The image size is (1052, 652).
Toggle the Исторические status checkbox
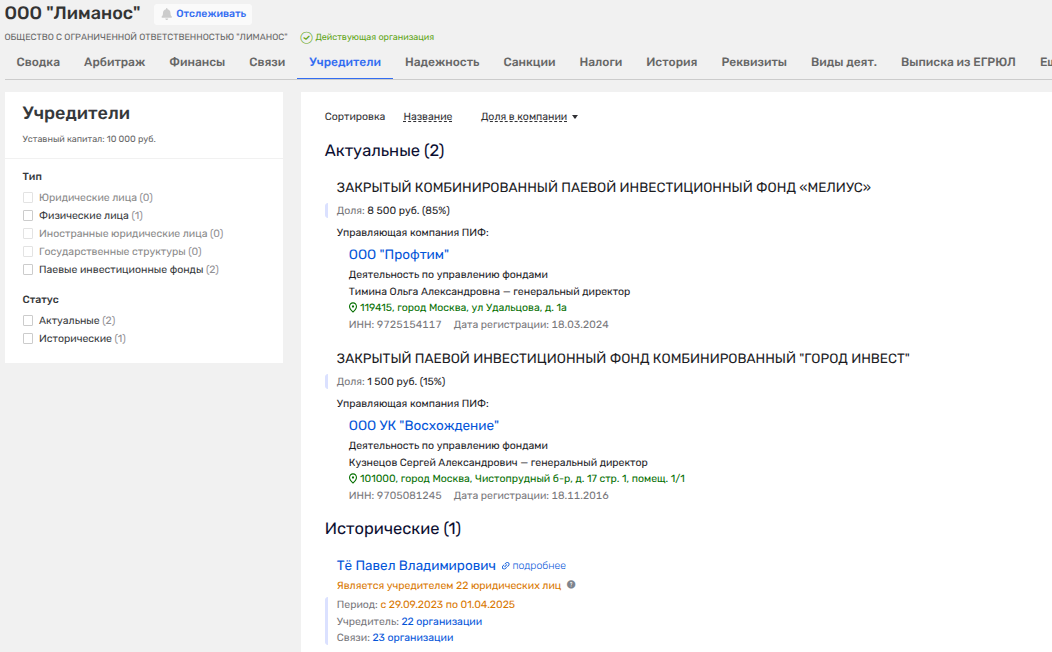click(29, 339)
